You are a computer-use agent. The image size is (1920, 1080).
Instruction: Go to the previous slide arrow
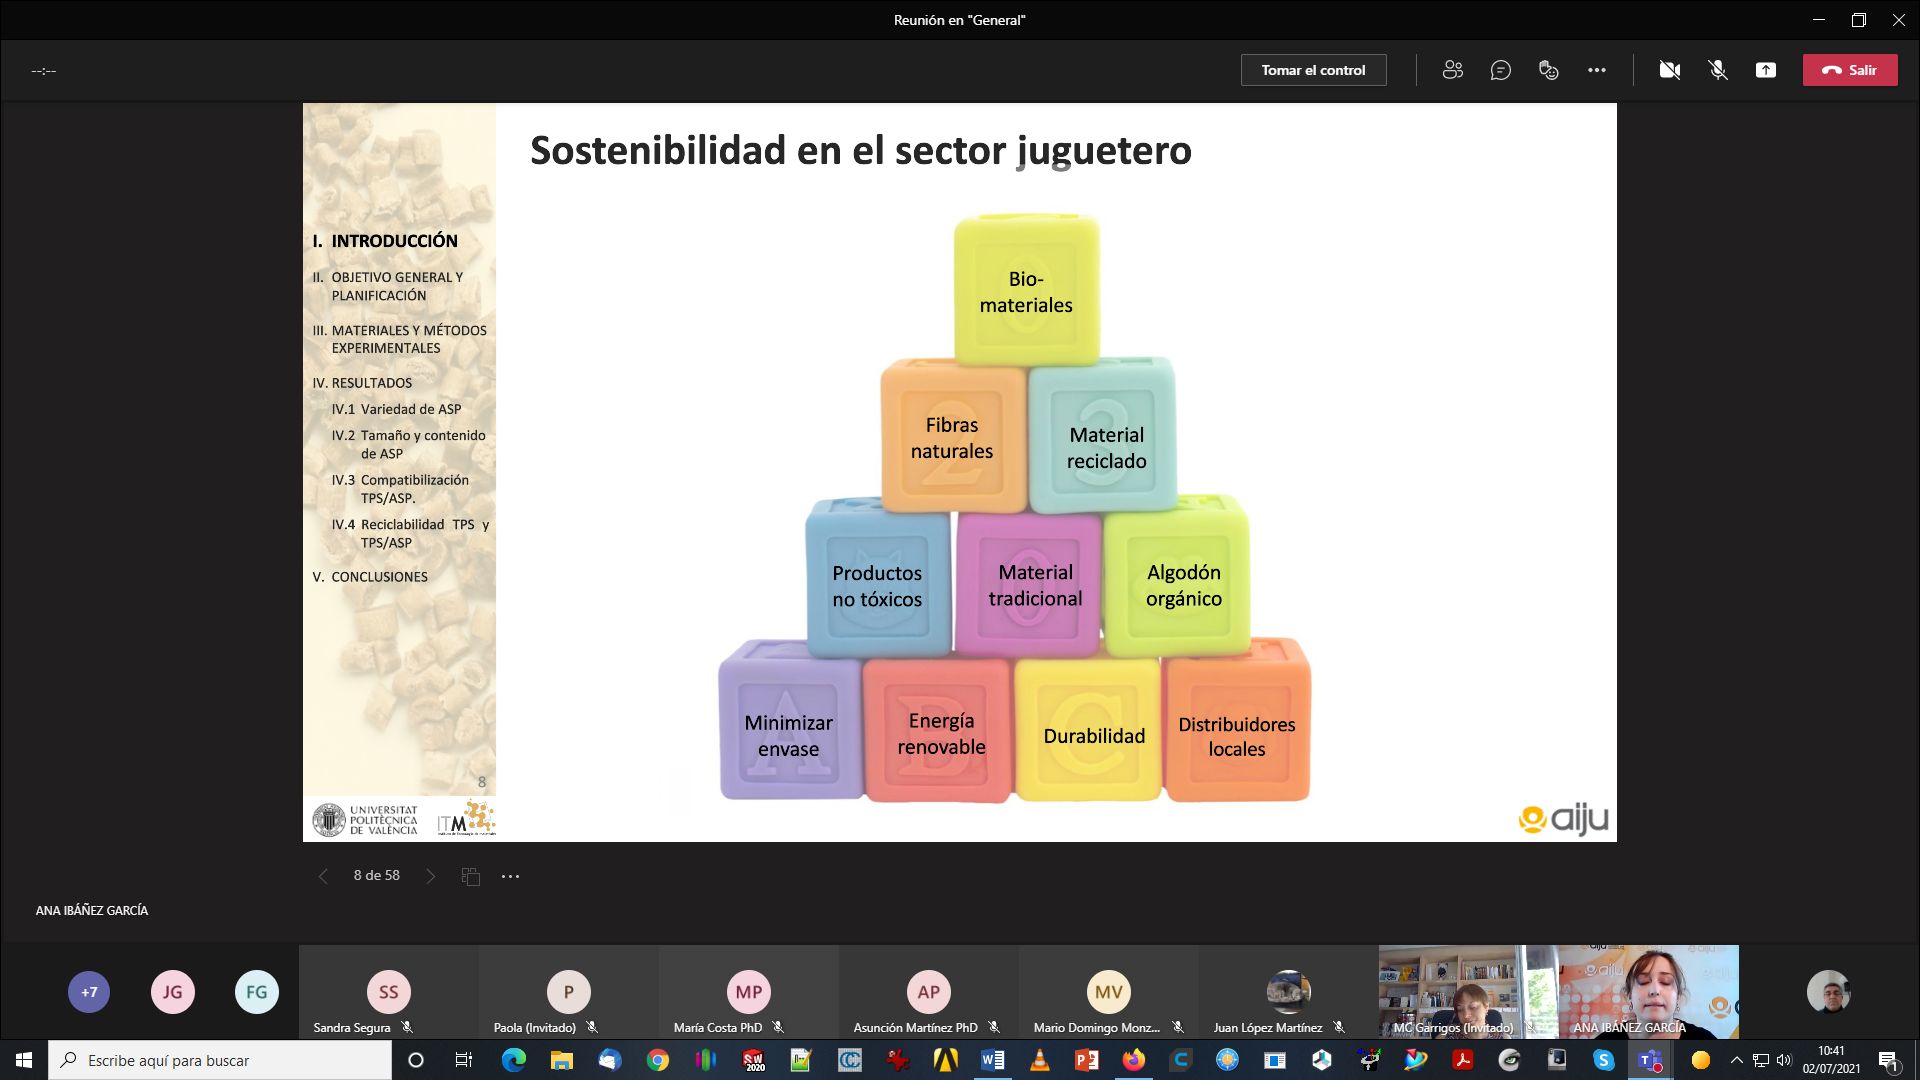(323, 876)
